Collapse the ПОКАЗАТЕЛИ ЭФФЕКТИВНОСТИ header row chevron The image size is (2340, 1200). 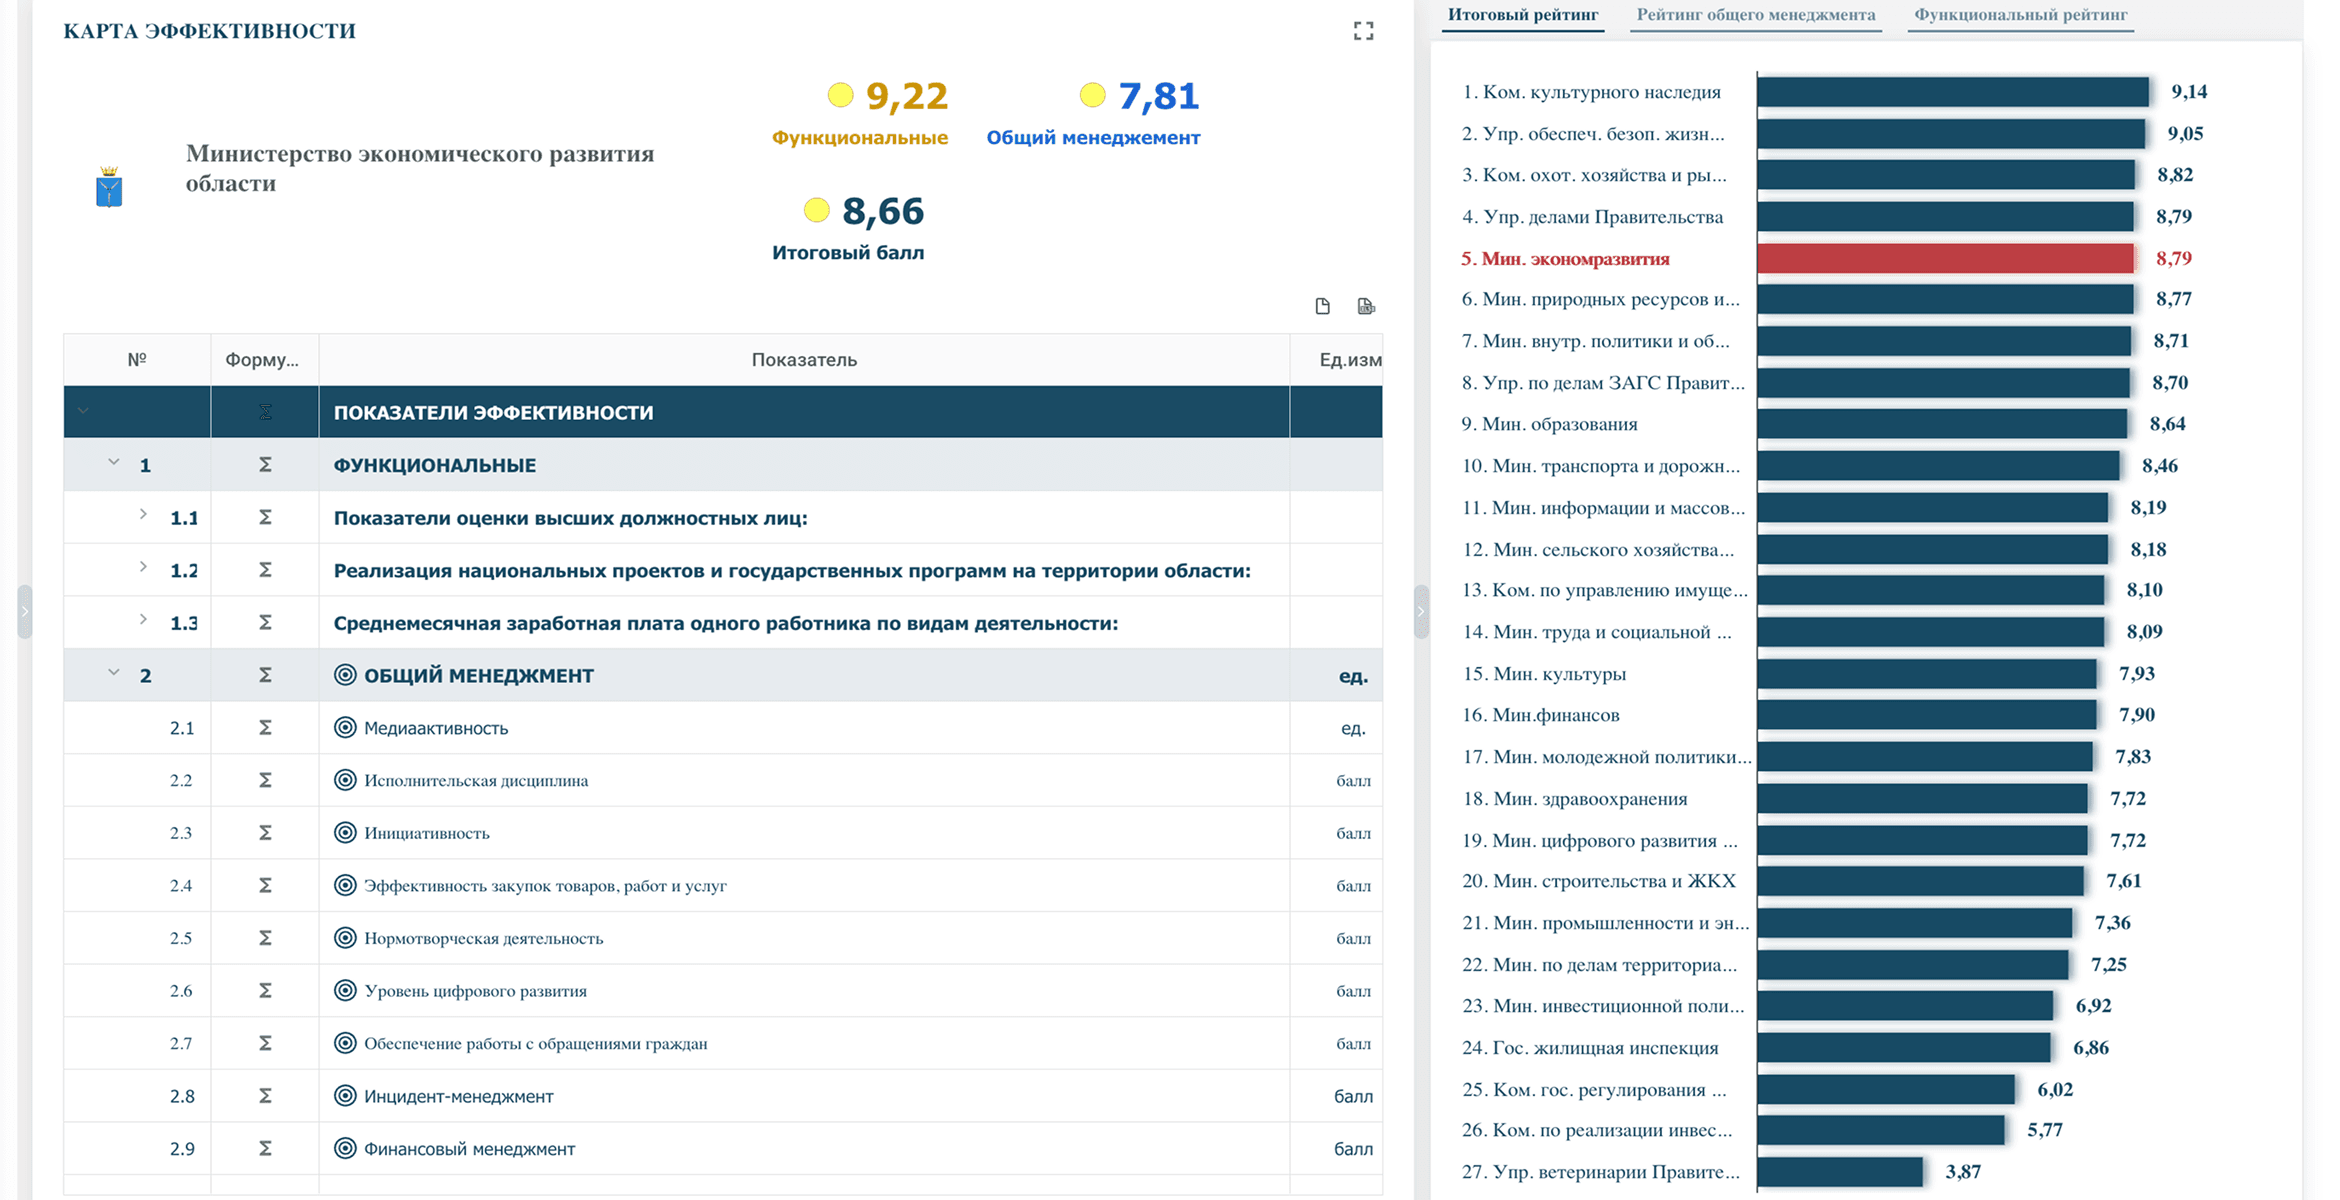(x=83, y=411)
